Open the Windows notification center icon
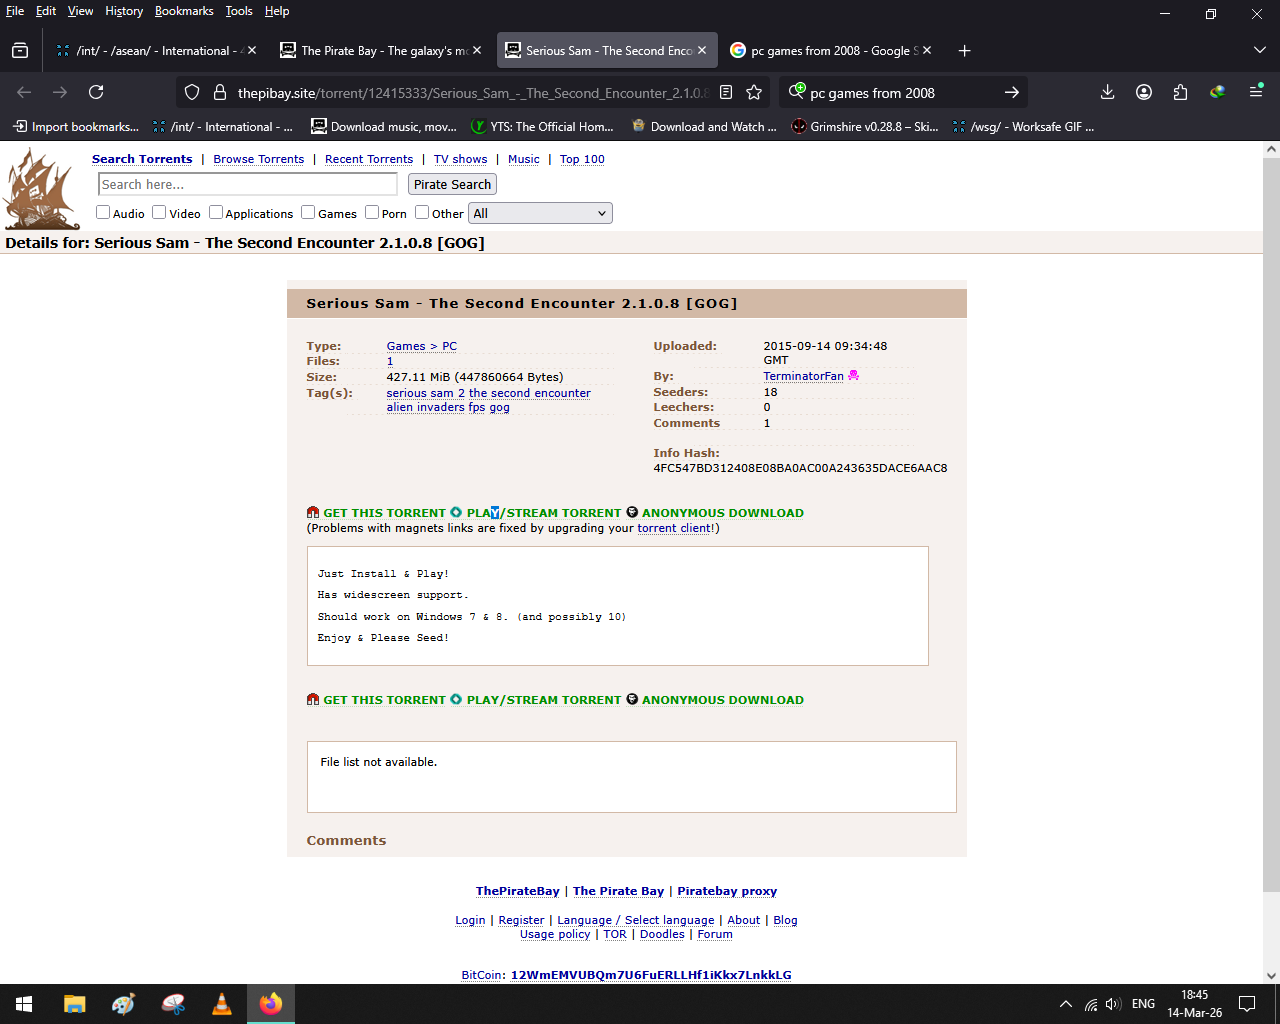1280x1024 pixels. 1247,1004
